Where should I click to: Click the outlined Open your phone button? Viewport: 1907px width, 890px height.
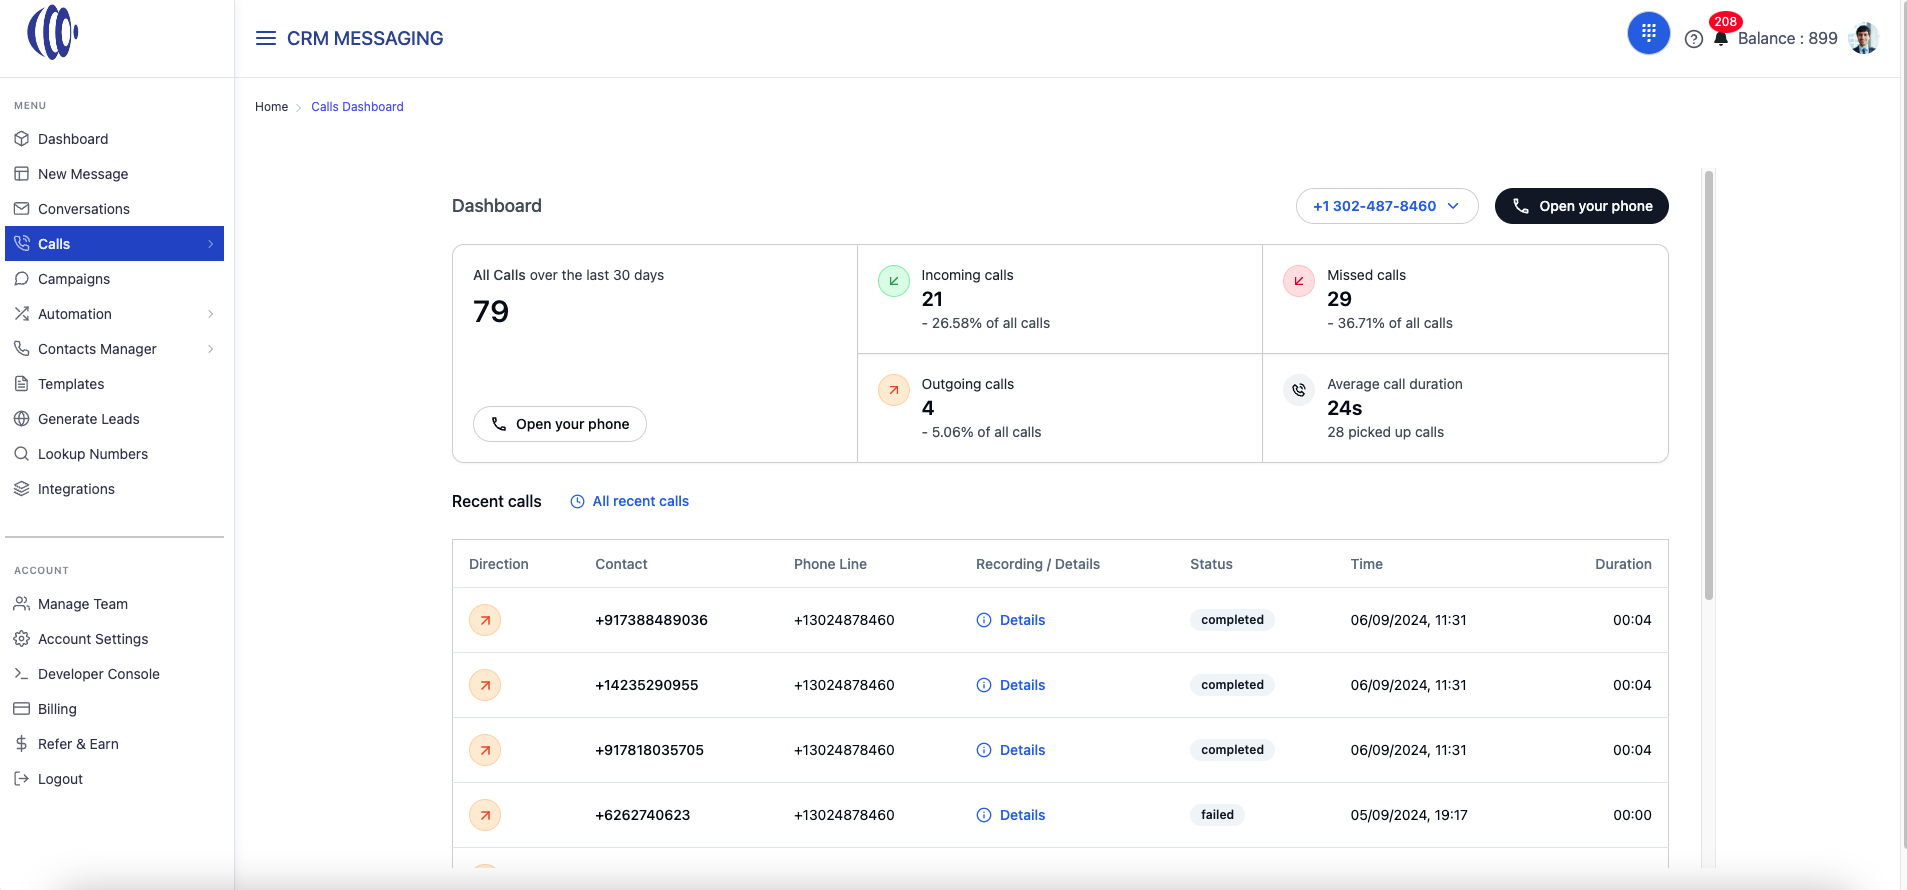[x=560, y=424]
